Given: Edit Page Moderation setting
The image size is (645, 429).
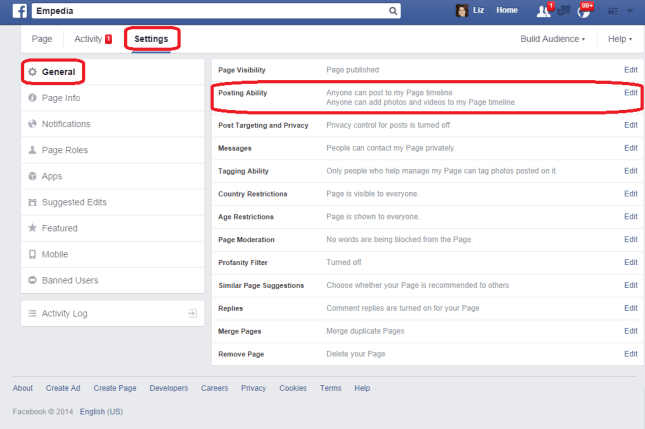Looking at the screenshot, I should click(x=631, y=239).
